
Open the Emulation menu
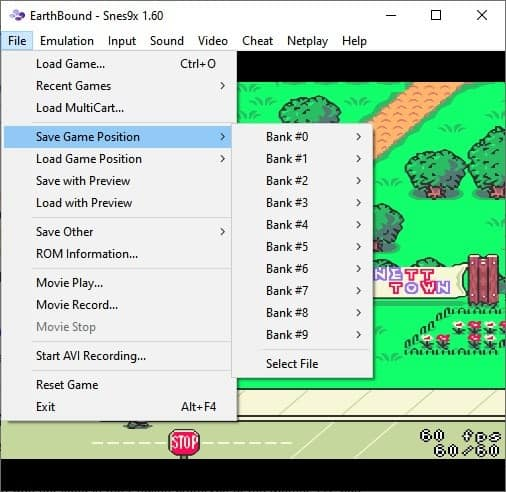coord(67,41)
